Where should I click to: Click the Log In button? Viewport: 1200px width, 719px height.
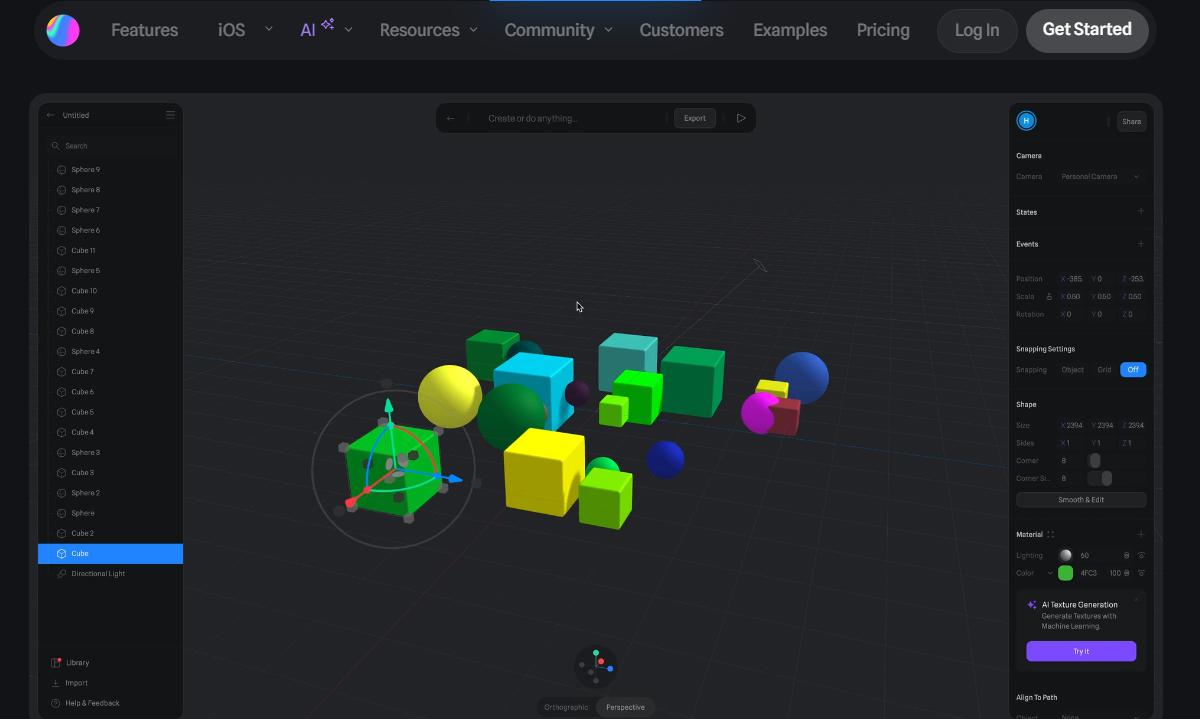pyautogui.click(x=977, y=30)
